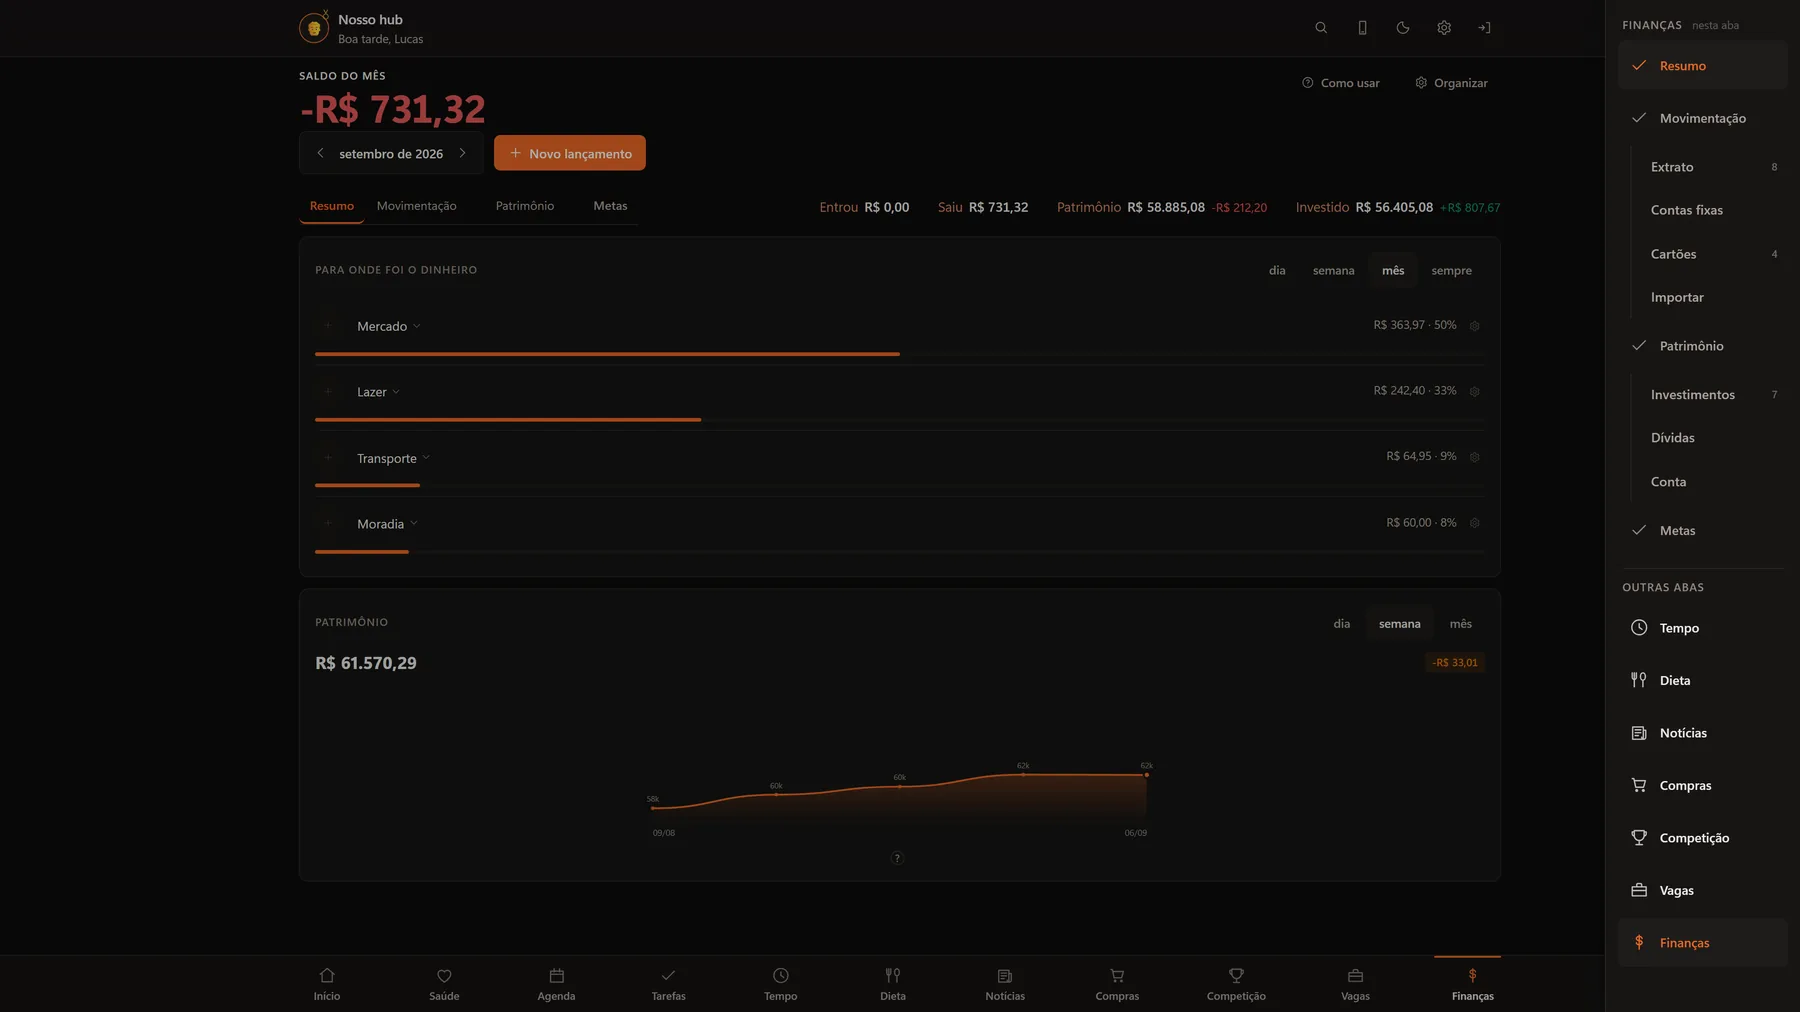Click the question mark below the patrimônio chart
The image size is (1800, 1012).
(x=897, y=858)
